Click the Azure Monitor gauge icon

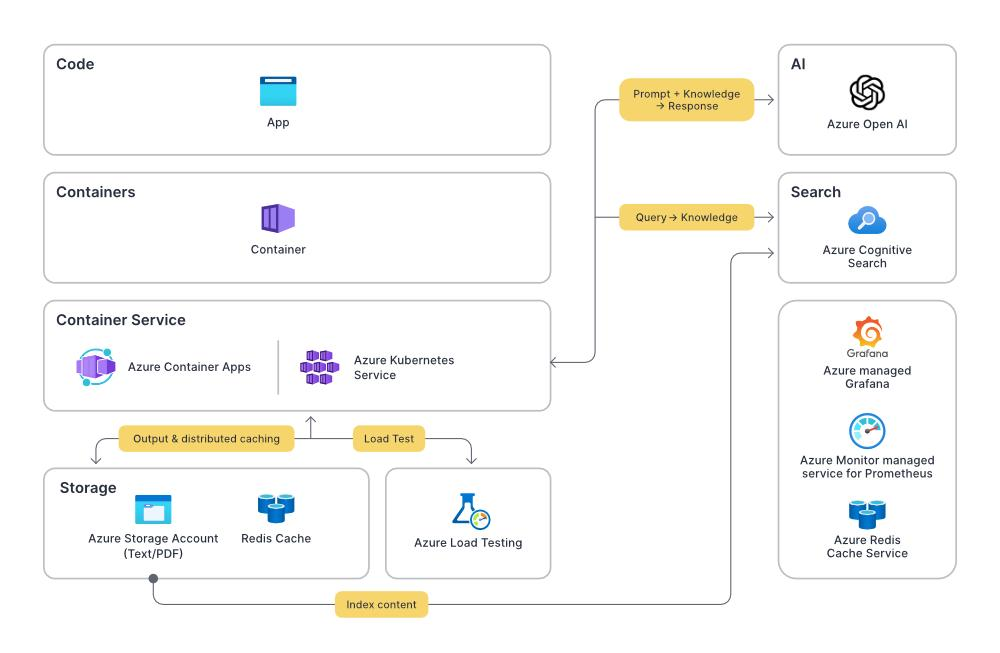[867, 431]
